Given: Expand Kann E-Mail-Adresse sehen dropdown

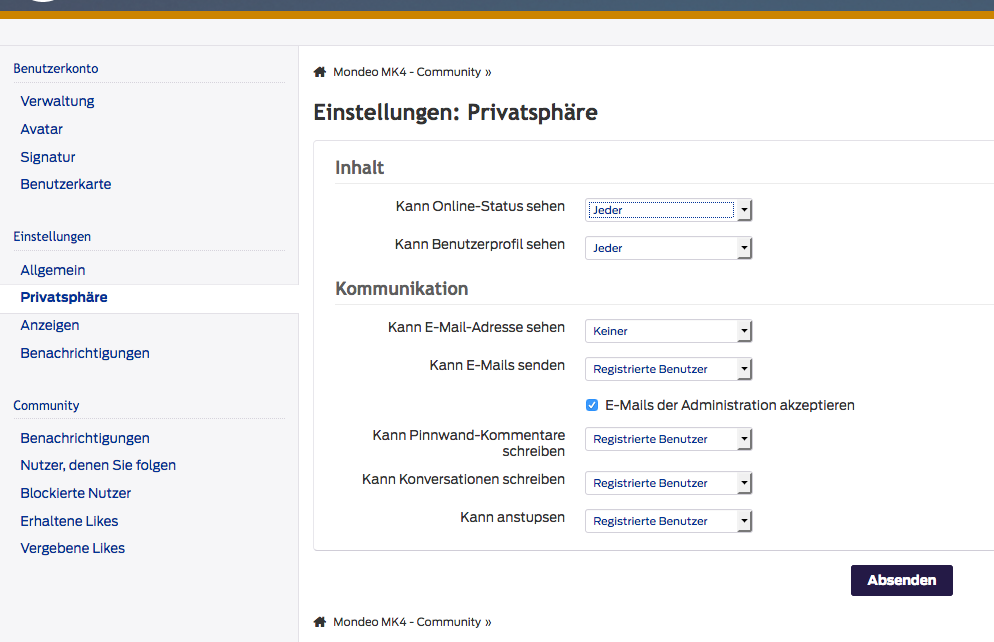Looking at the screenshot, I should coord(668,331).
